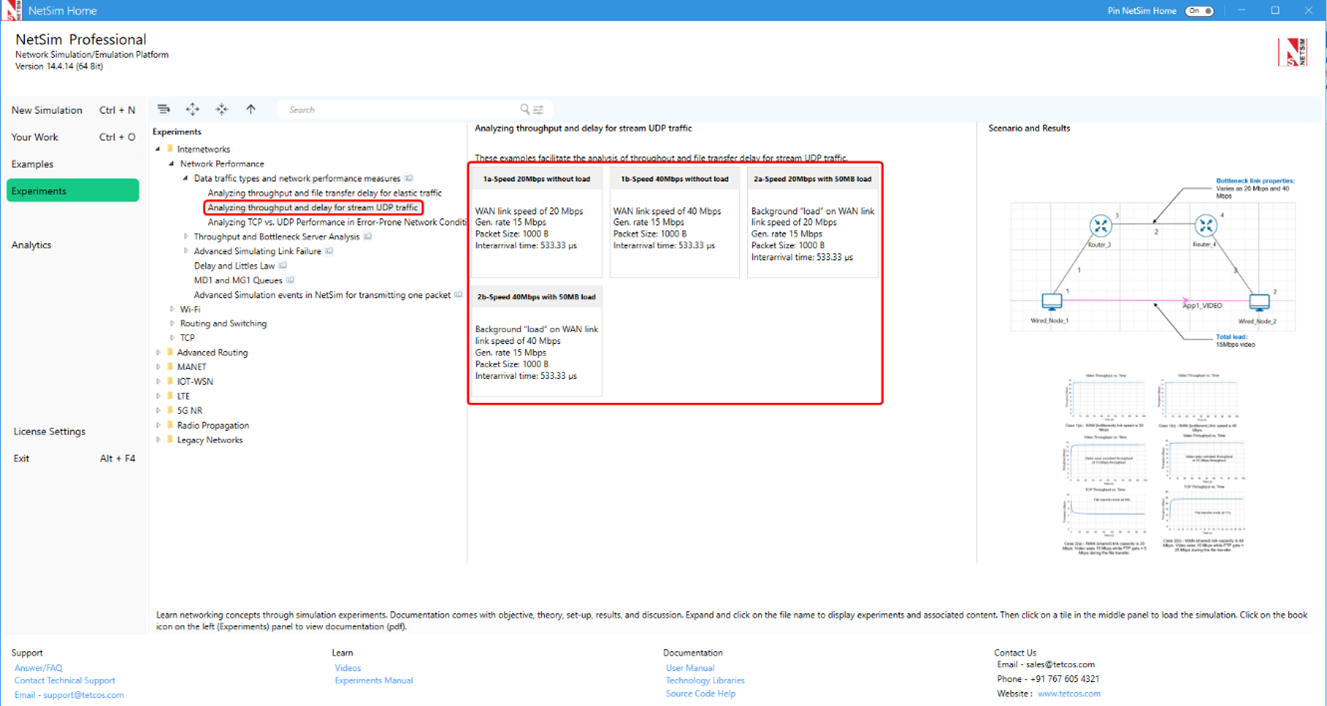Open the Experiments Manual link

coord(373,681)
